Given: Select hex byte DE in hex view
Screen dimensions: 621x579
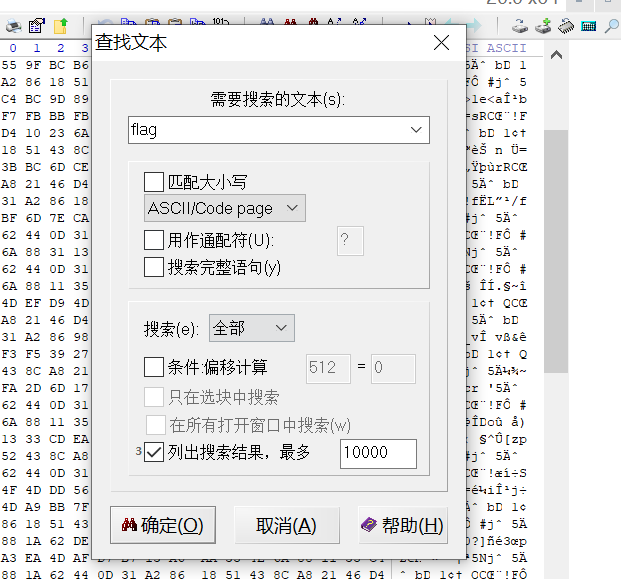Looking at the screenshot, I should click(x=81, y=541).
